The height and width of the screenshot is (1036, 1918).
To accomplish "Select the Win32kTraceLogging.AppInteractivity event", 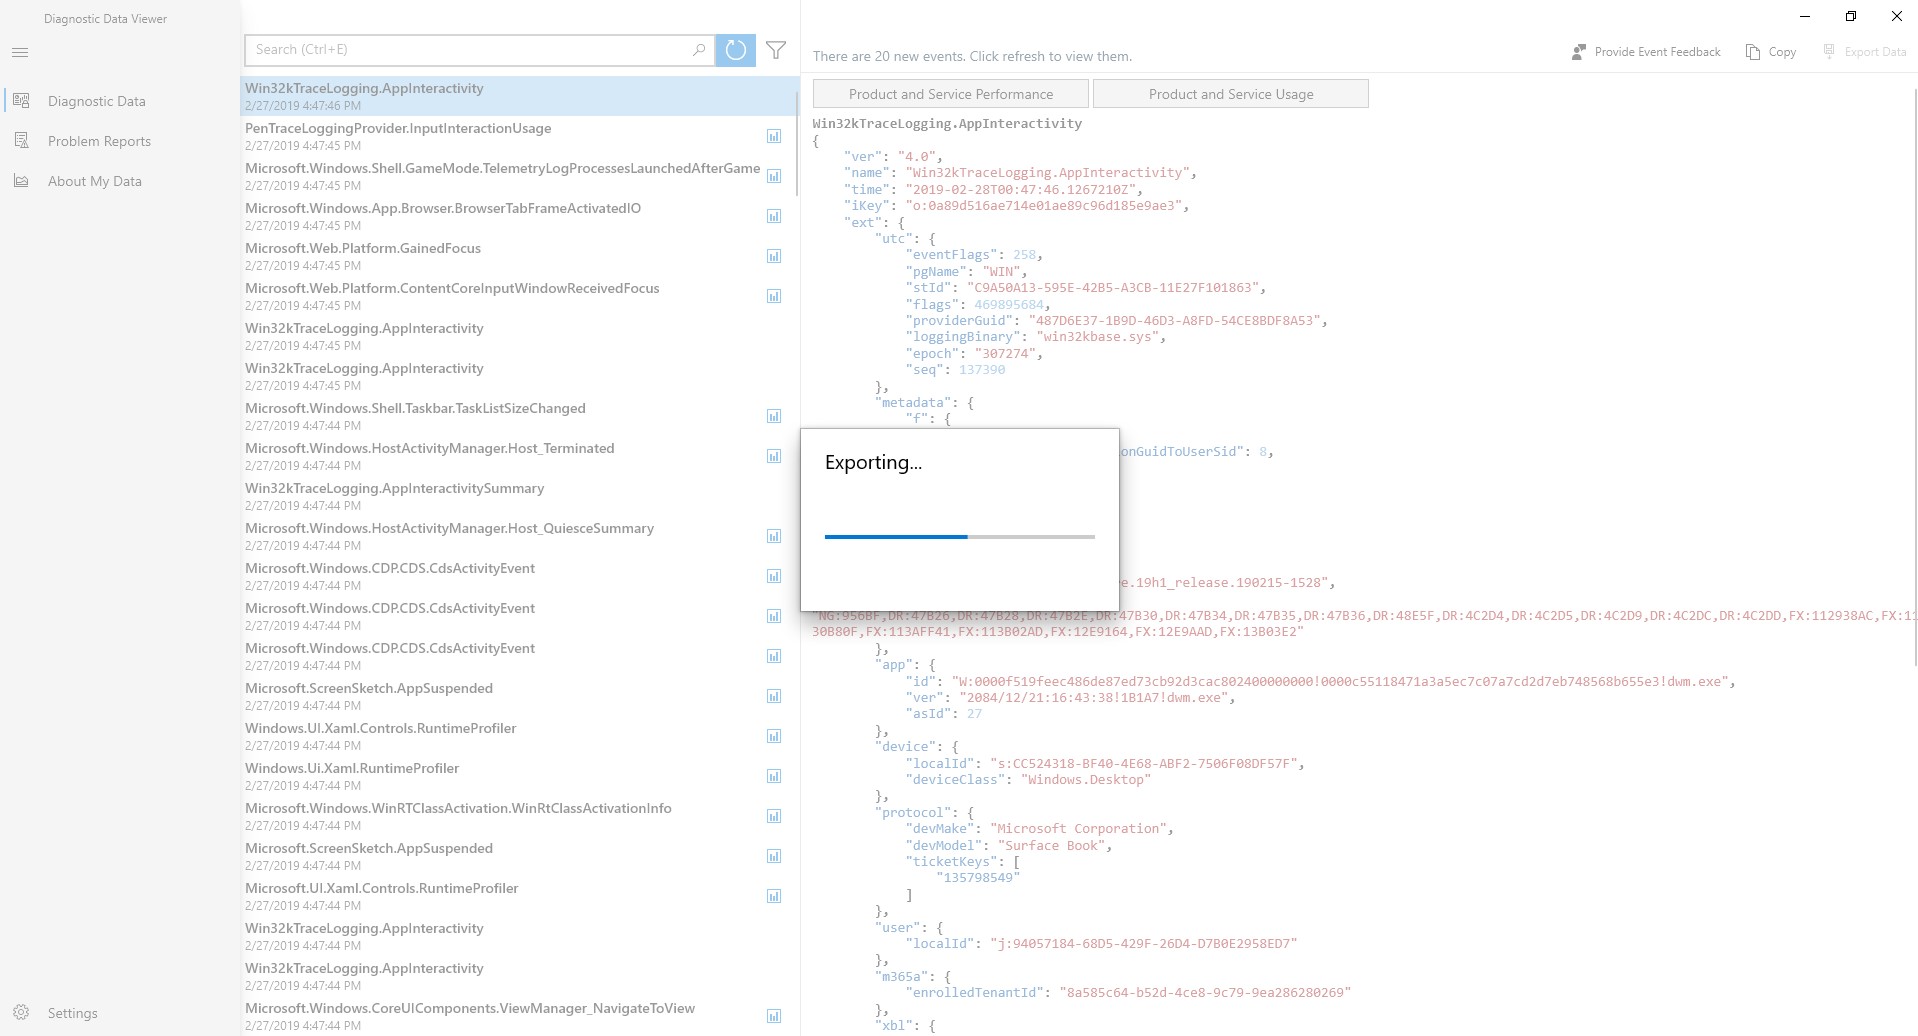I will pos(450,95).
